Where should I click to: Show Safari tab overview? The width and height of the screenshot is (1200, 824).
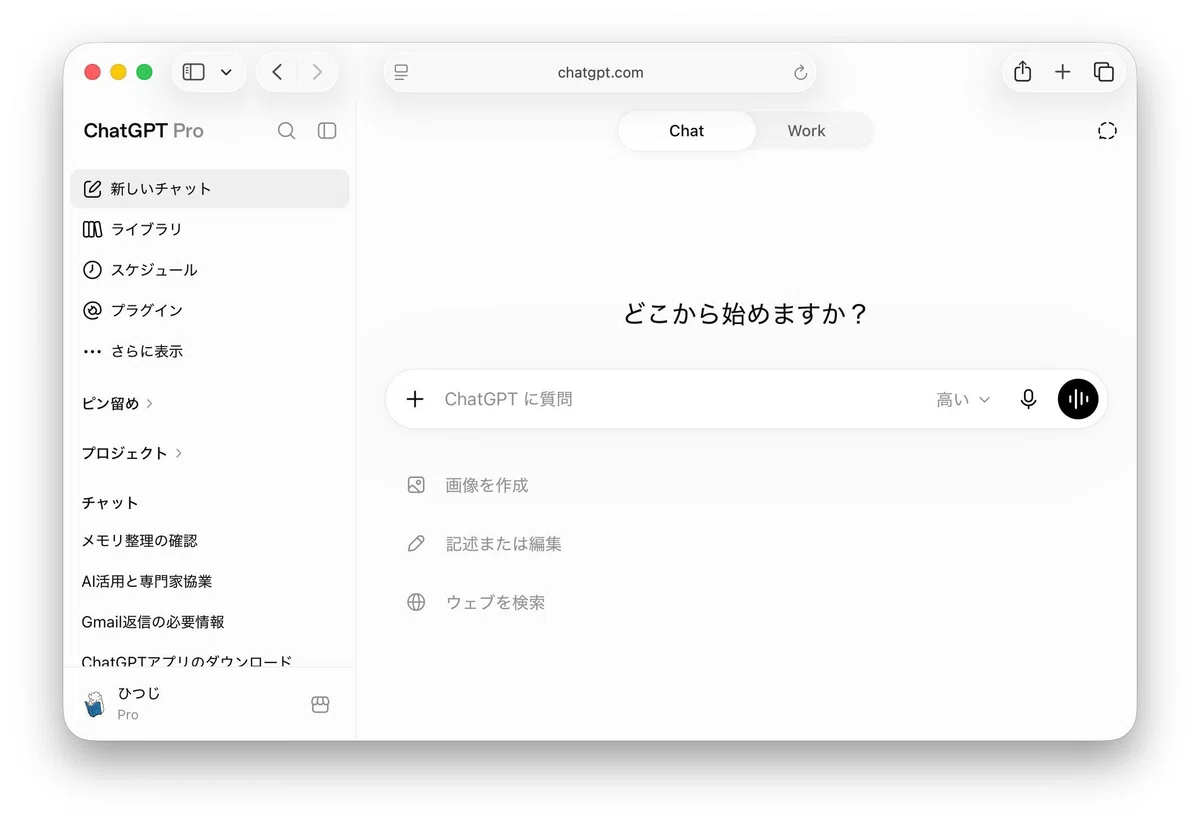[x=1104, y=72]
